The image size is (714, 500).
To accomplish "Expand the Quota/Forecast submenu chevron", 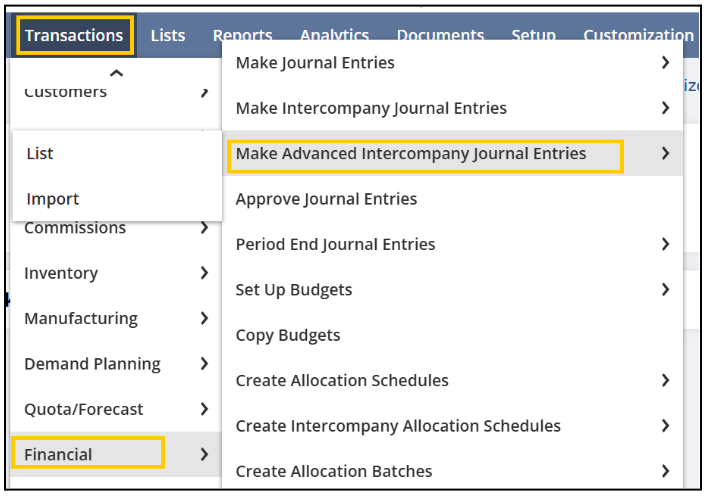I will click(x=204, y=409).
